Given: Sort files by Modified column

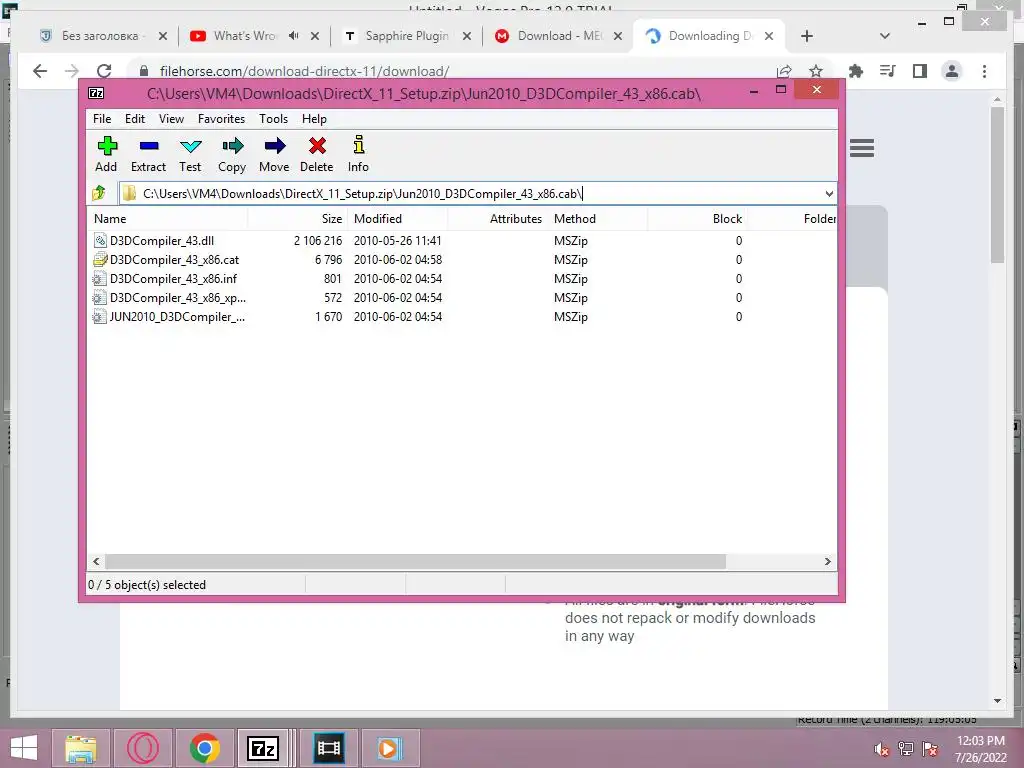Looking at the screenshot, I should [x=397, y=219].
